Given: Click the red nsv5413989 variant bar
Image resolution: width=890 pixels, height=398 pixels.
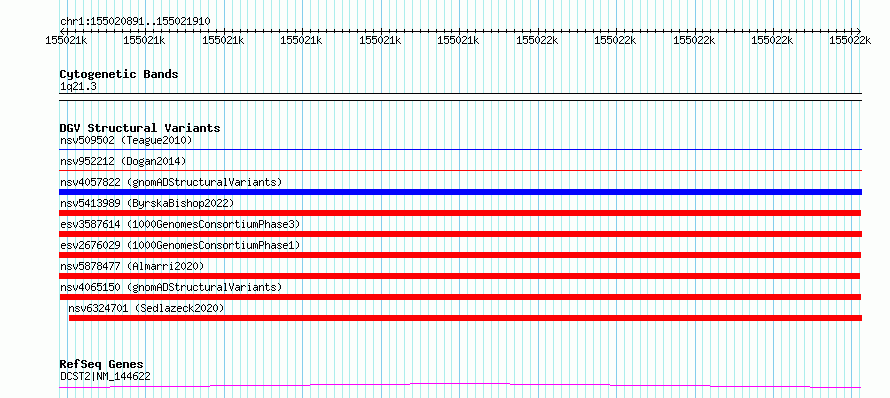Looking at the screenshot, I should (x=460, y=213).
